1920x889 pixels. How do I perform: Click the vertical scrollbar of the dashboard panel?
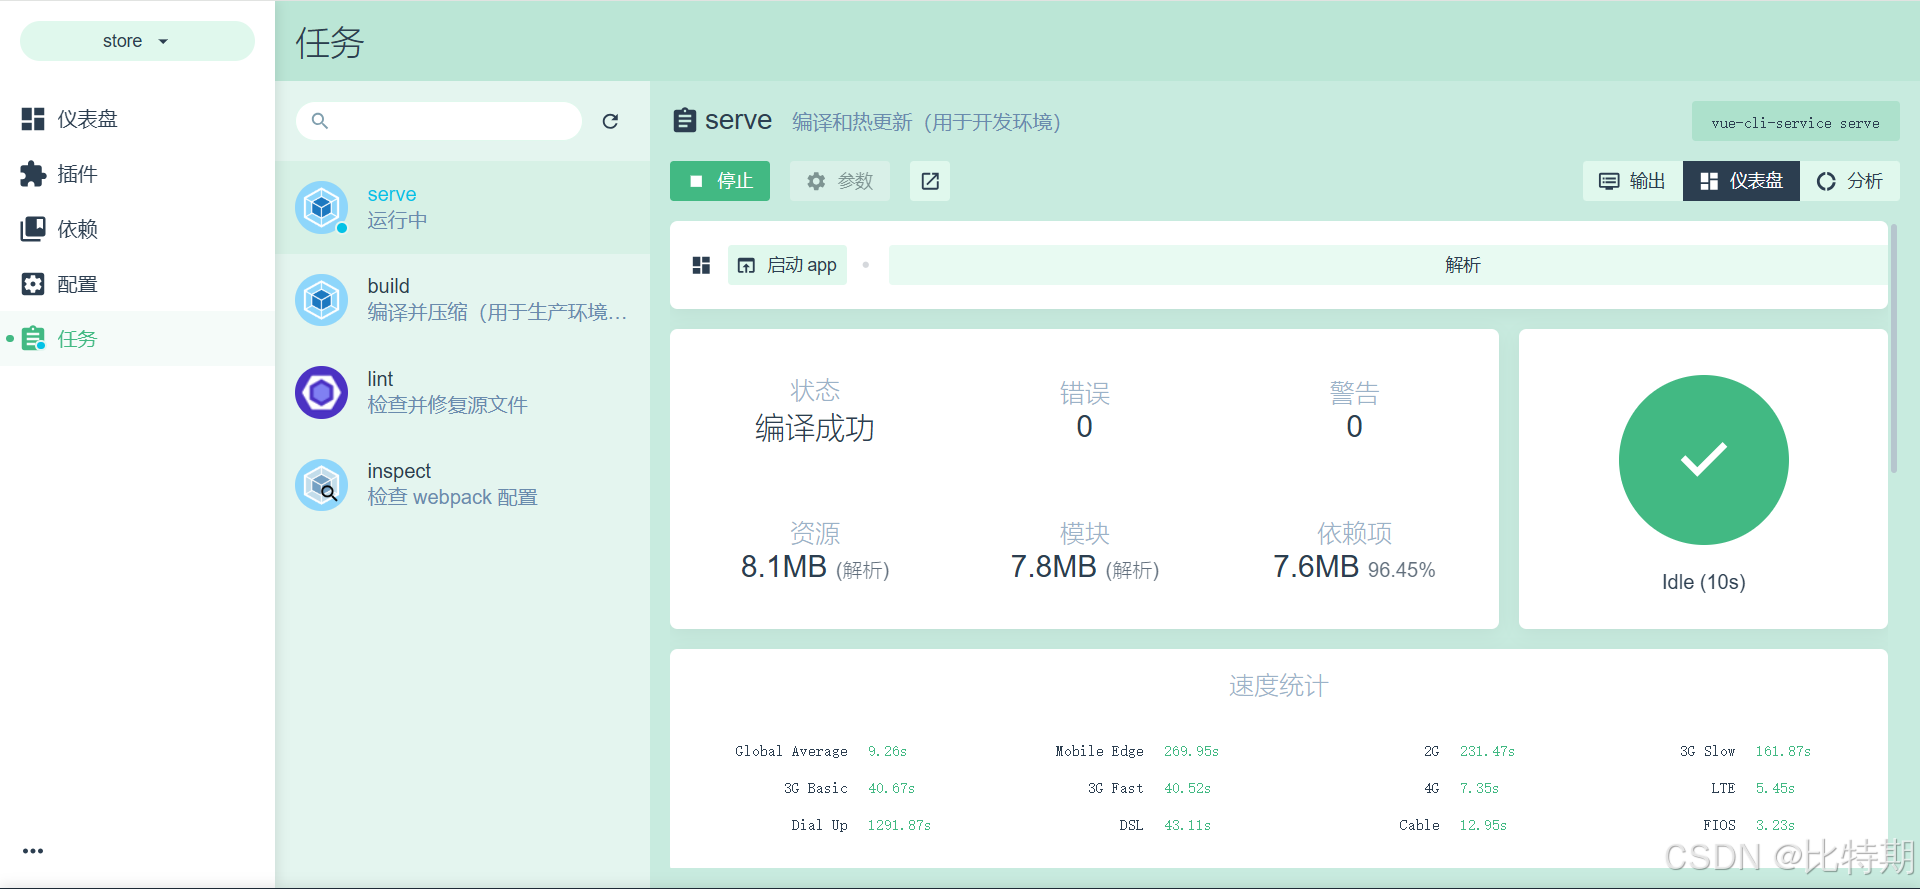click(1893, 348)
